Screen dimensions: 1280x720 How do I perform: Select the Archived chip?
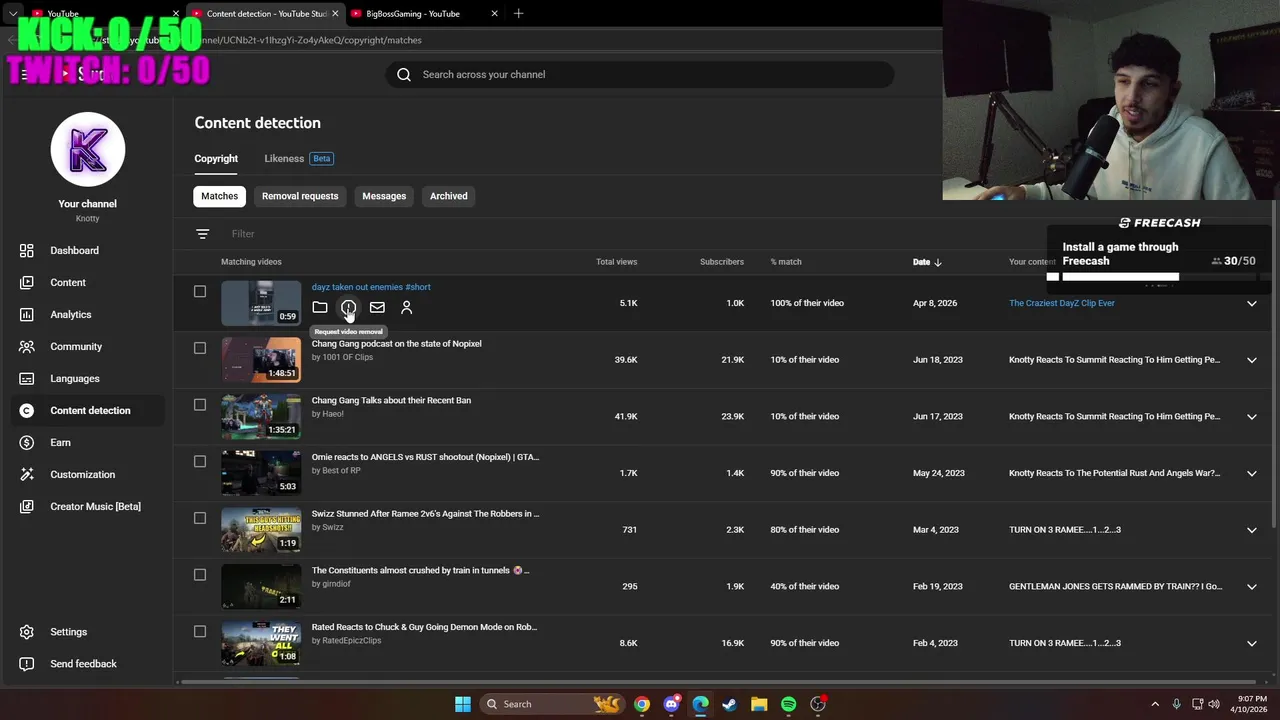point(449,196)
